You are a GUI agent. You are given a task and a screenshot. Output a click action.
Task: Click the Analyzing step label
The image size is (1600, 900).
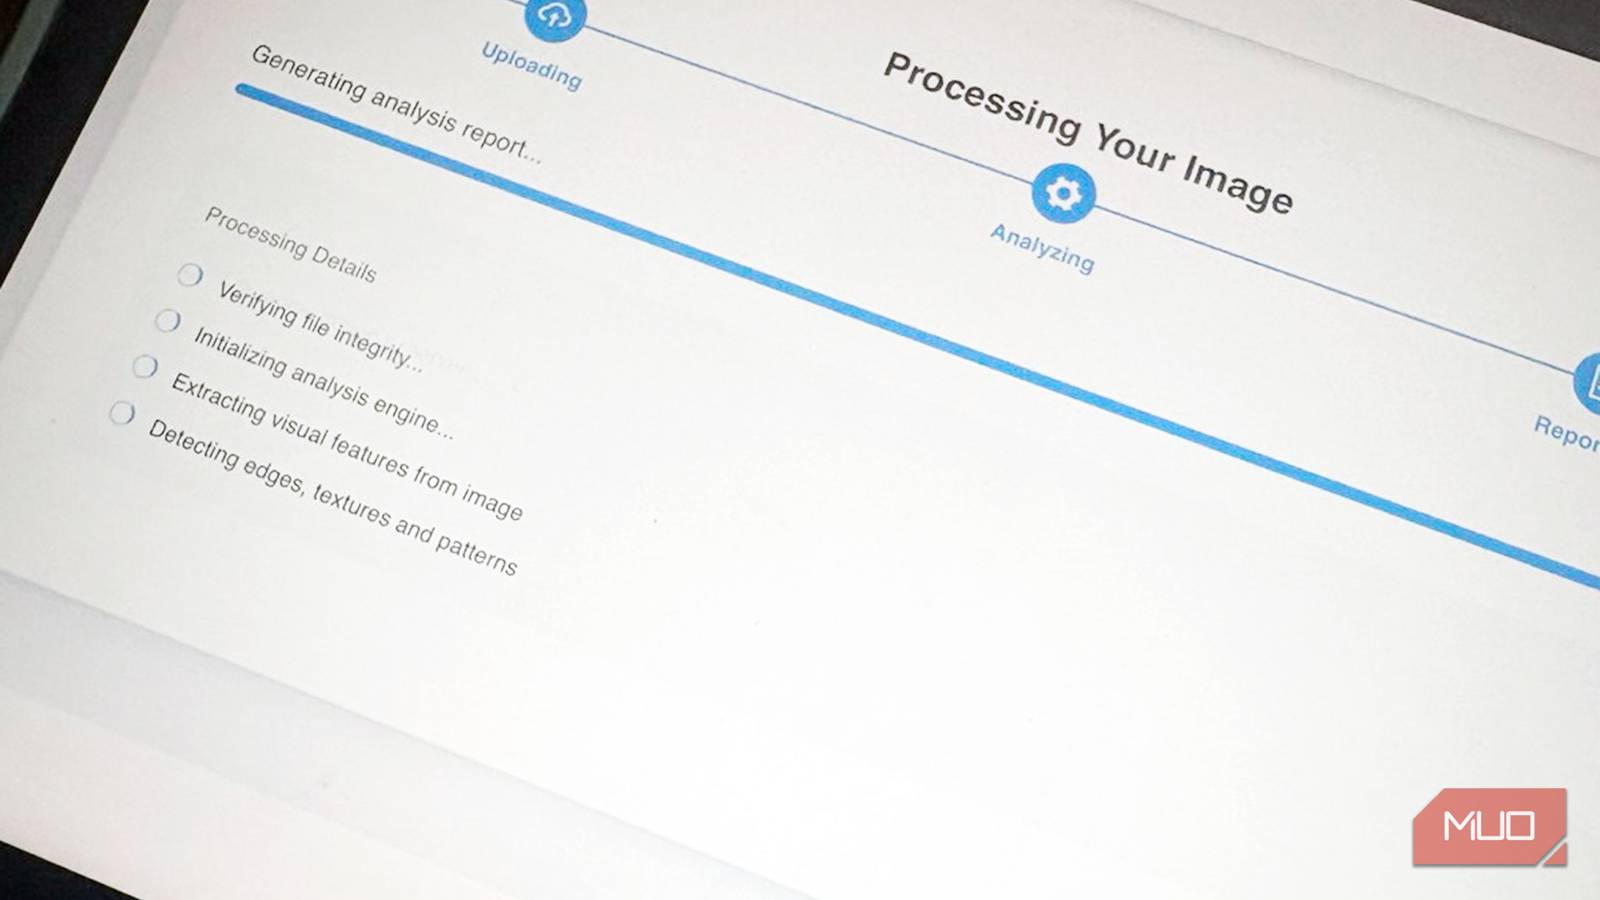tap(1042, 247)
